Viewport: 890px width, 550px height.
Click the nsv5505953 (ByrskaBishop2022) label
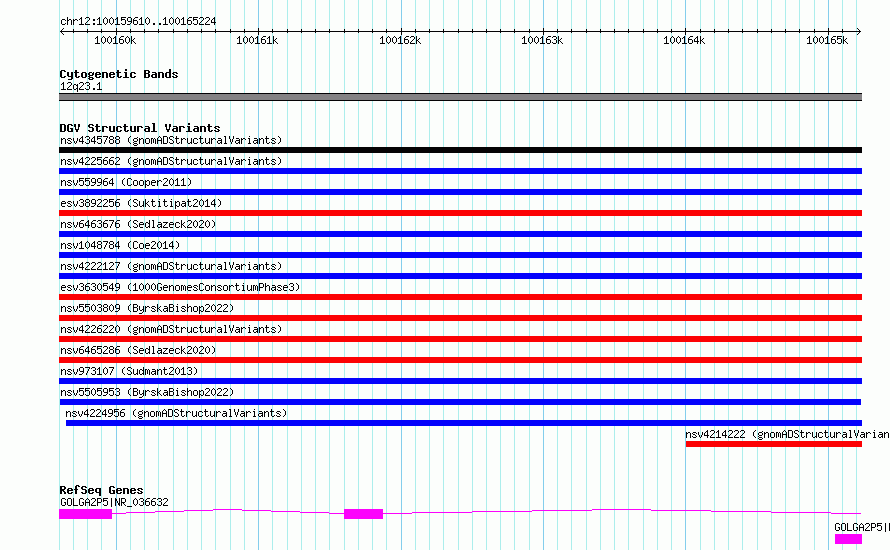coord(147,392)
